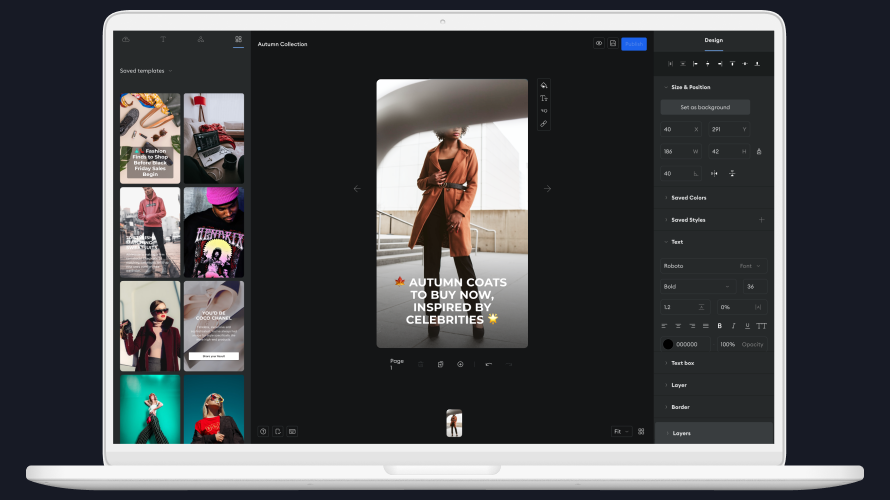The height and width of the screenshot is (500, 890).
Task: Switch to the Design tab
Action: [713, 40]
